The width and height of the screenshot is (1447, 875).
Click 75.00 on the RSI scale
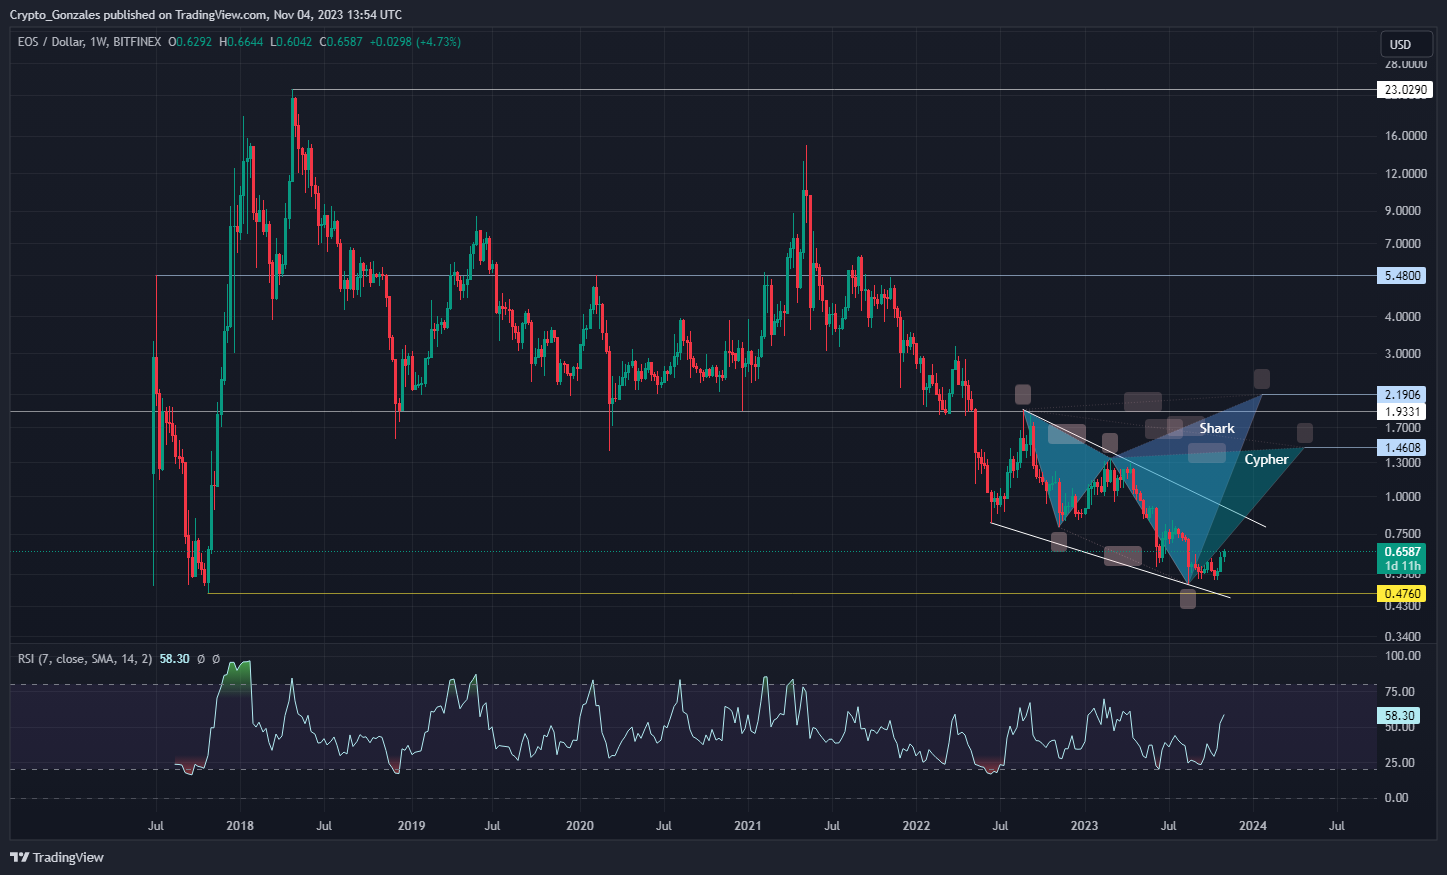click(1400, 692)
